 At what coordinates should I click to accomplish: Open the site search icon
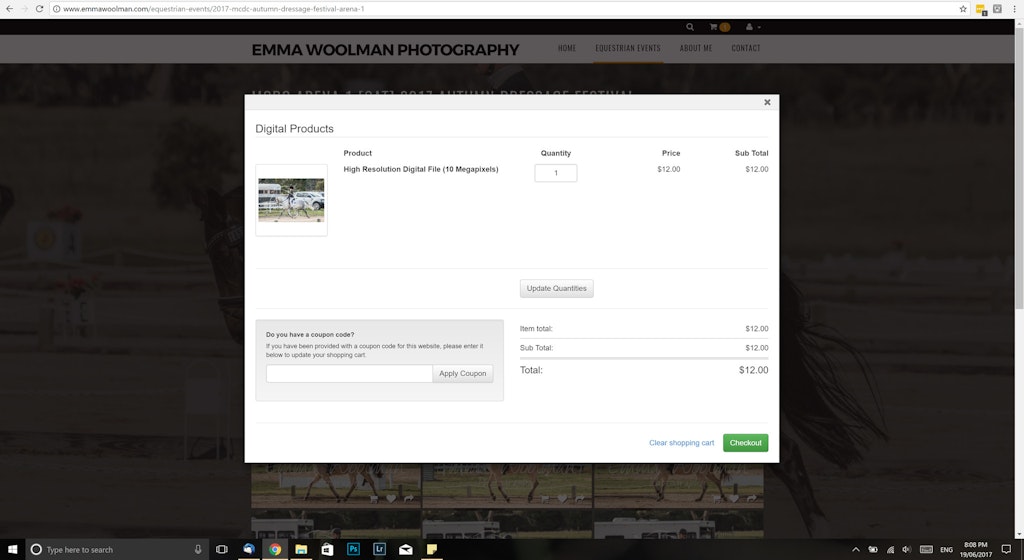tap(690, 27)
